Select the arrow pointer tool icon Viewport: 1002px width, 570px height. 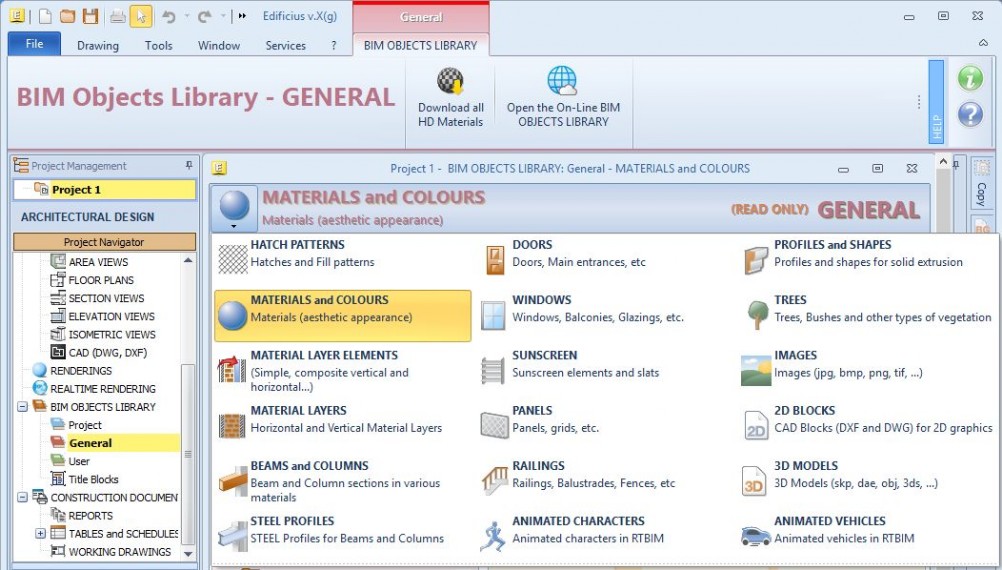(x=141, y=16)
